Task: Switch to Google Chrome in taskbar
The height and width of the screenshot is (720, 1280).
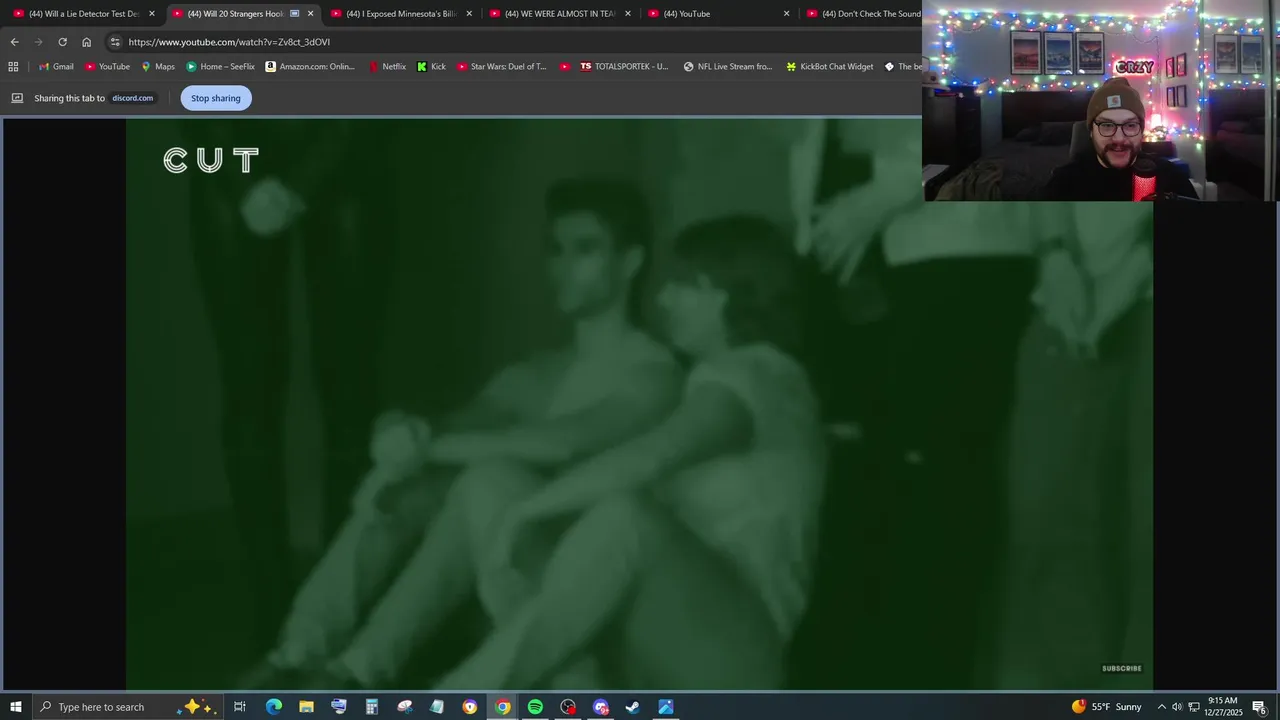Action: tap(502, 707)
